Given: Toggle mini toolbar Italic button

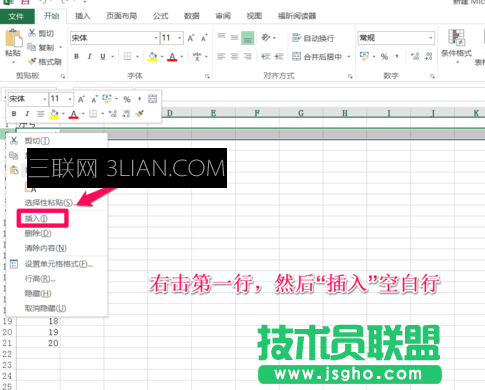Looking at the screenshot, I should tap(27, 114).
